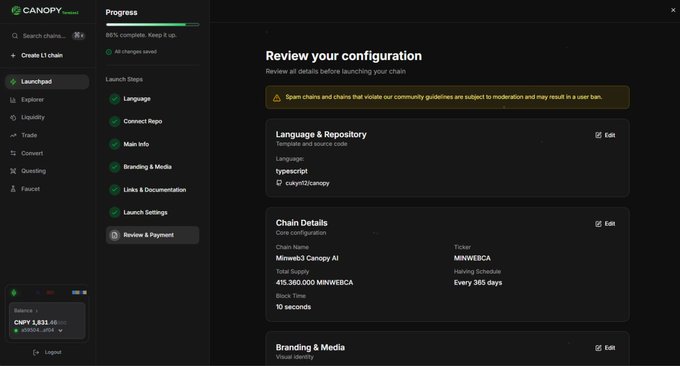The image size is (680, 366).
Task: Click the total supply 415.360.000 MINWEBCA
Action: click(x=314, y=282)
